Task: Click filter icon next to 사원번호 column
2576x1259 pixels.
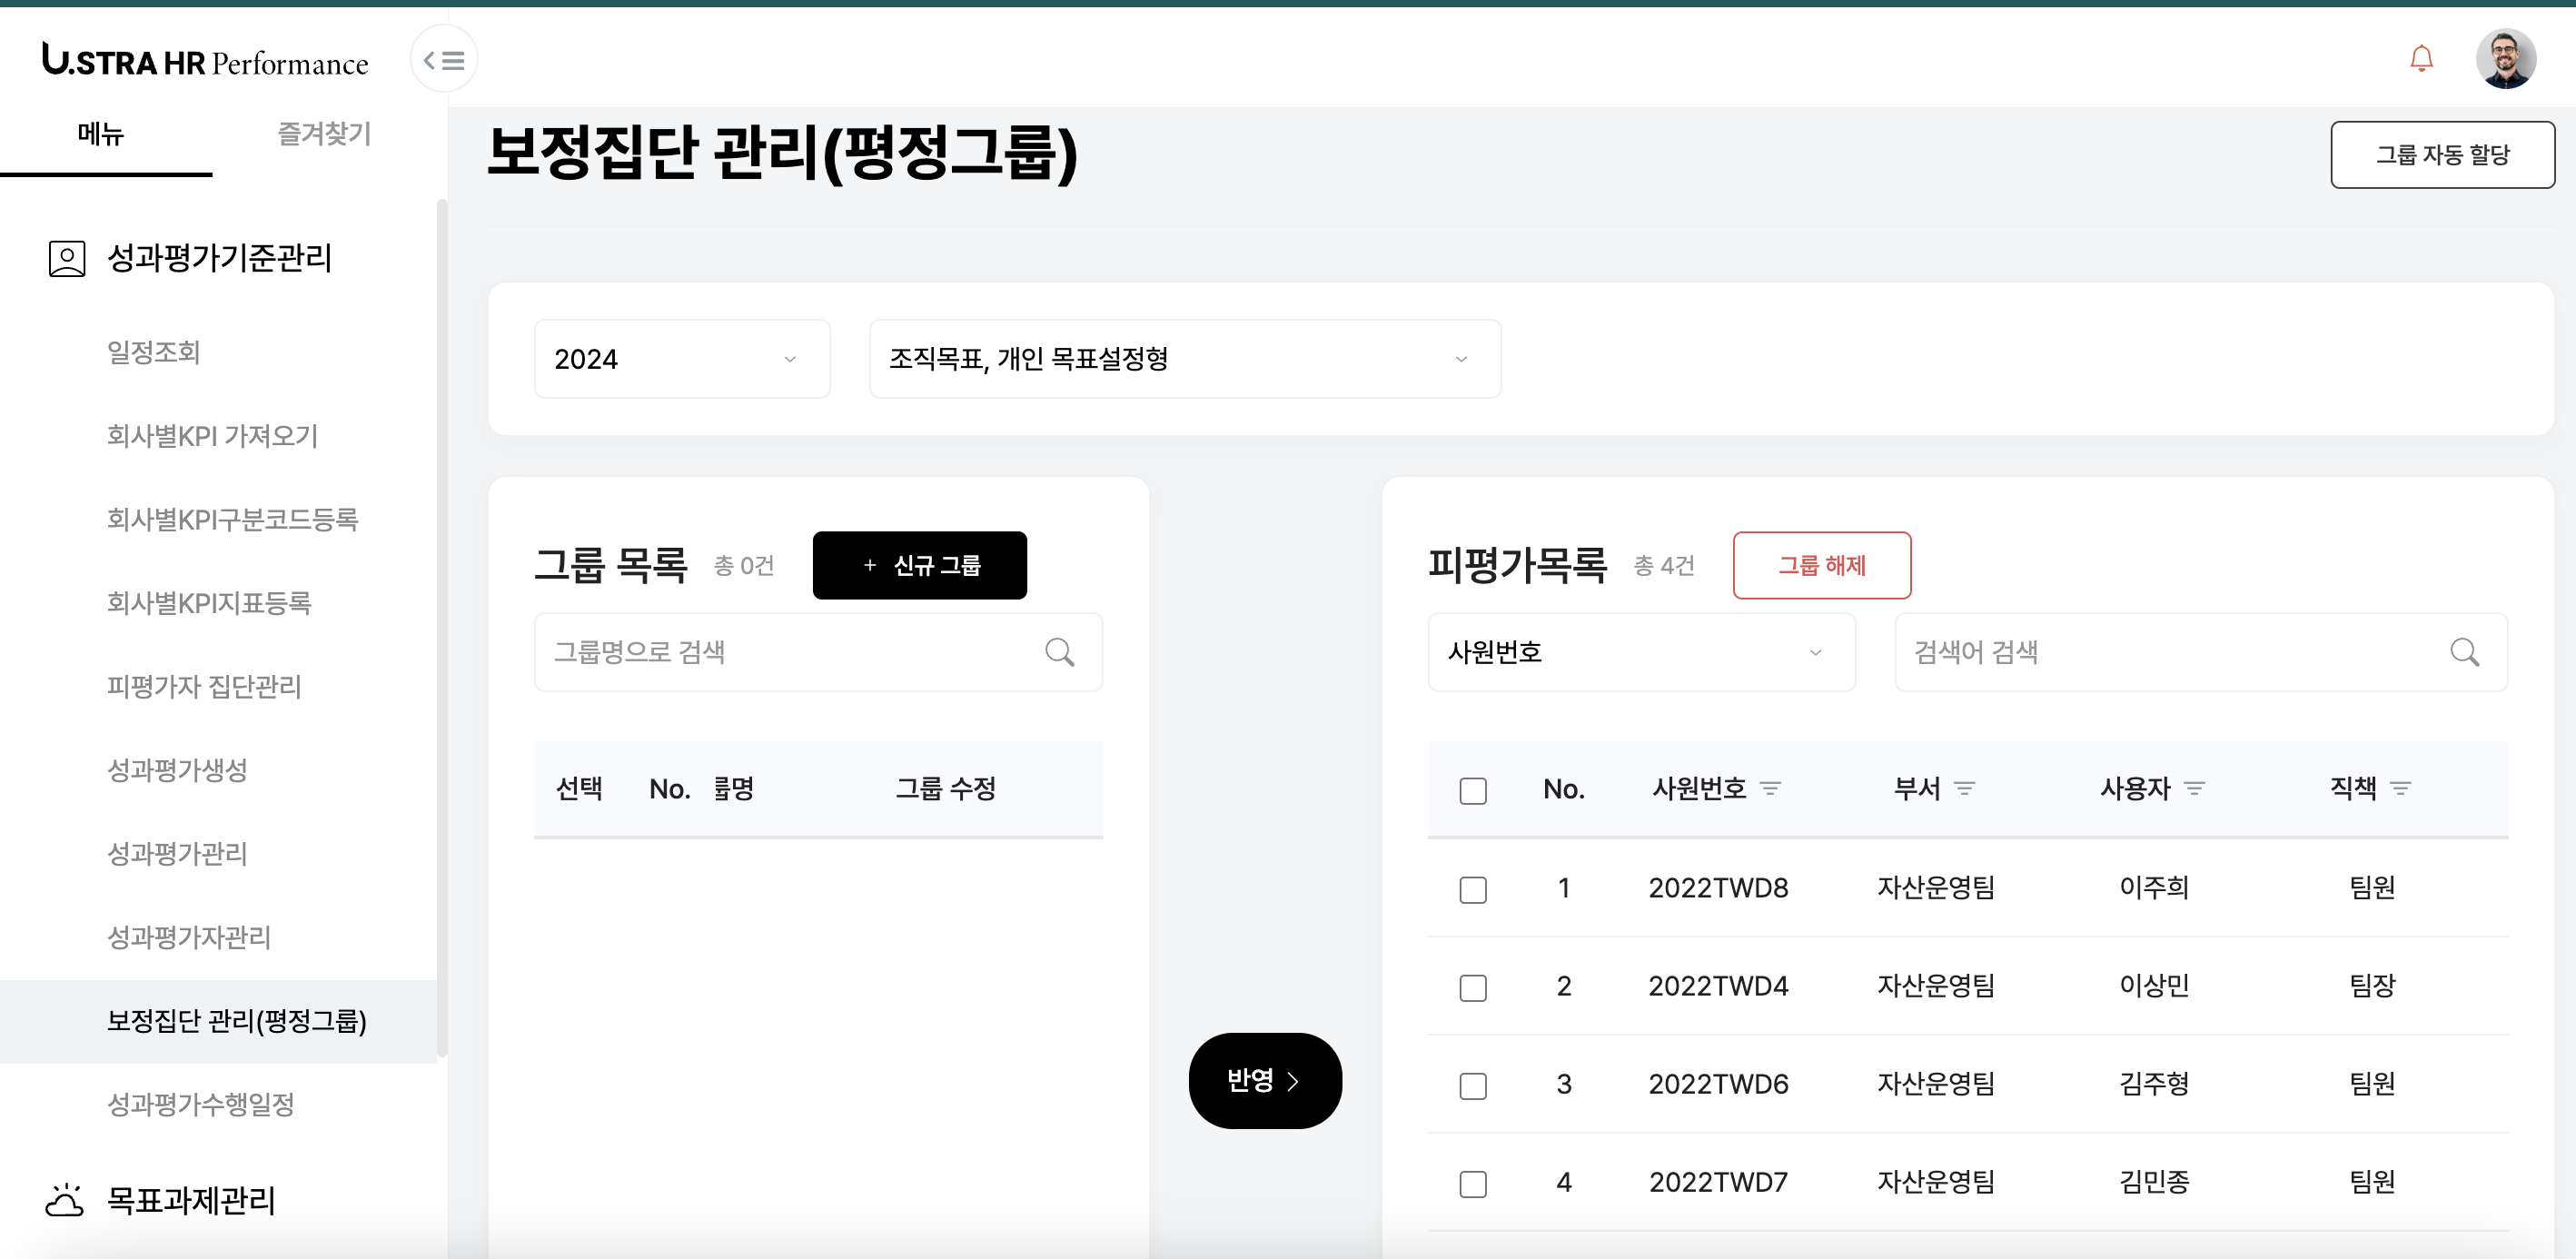Action: pos(1770,789)
